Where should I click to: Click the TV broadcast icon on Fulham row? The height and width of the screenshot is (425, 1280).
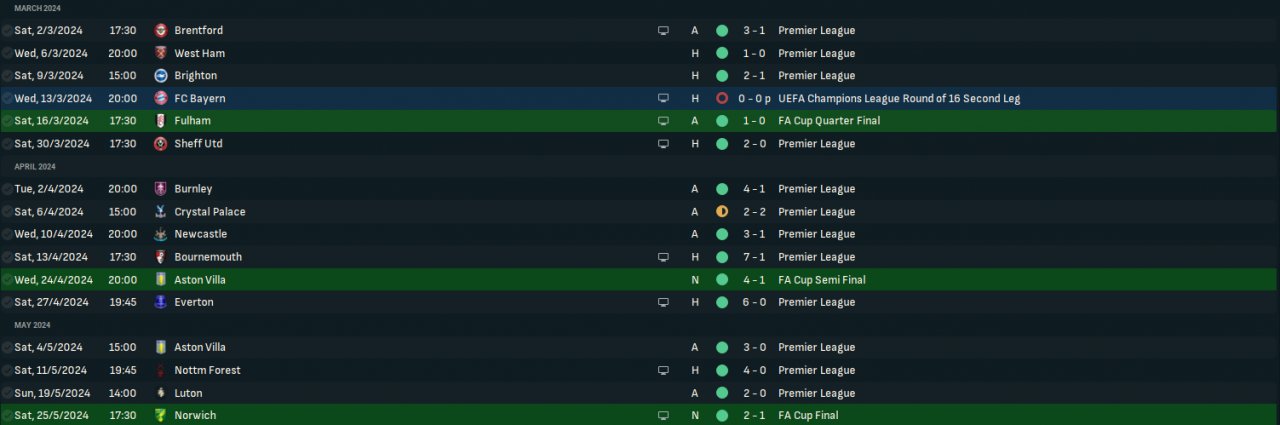663,121
